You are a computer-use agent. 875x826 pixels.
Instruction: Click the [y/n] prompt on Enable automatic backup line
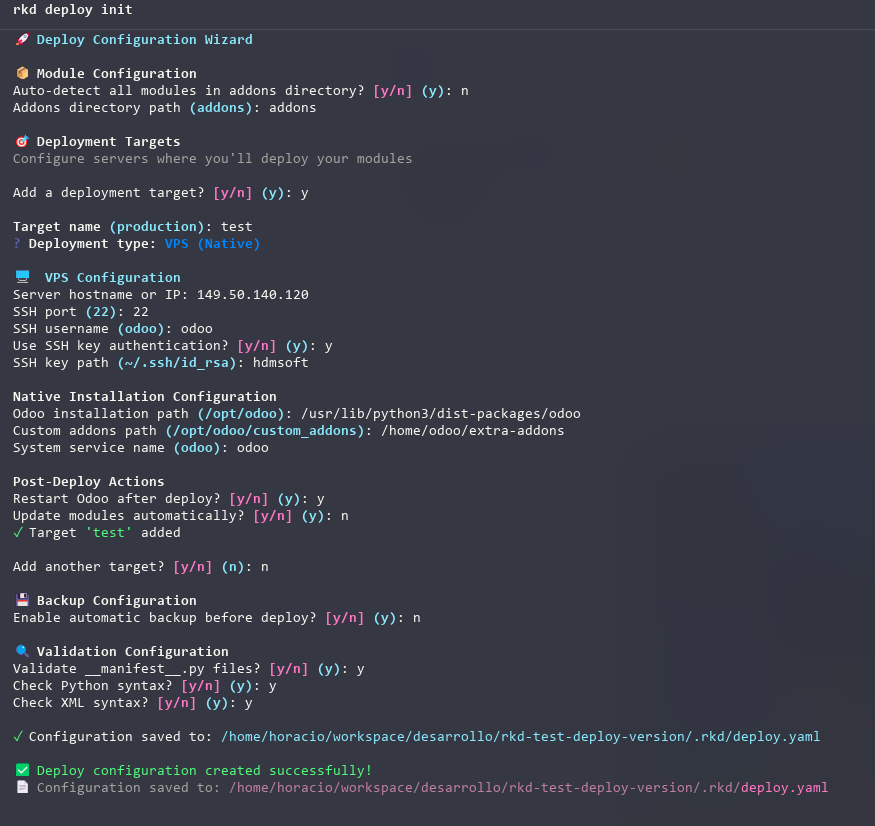pos(344,618)
